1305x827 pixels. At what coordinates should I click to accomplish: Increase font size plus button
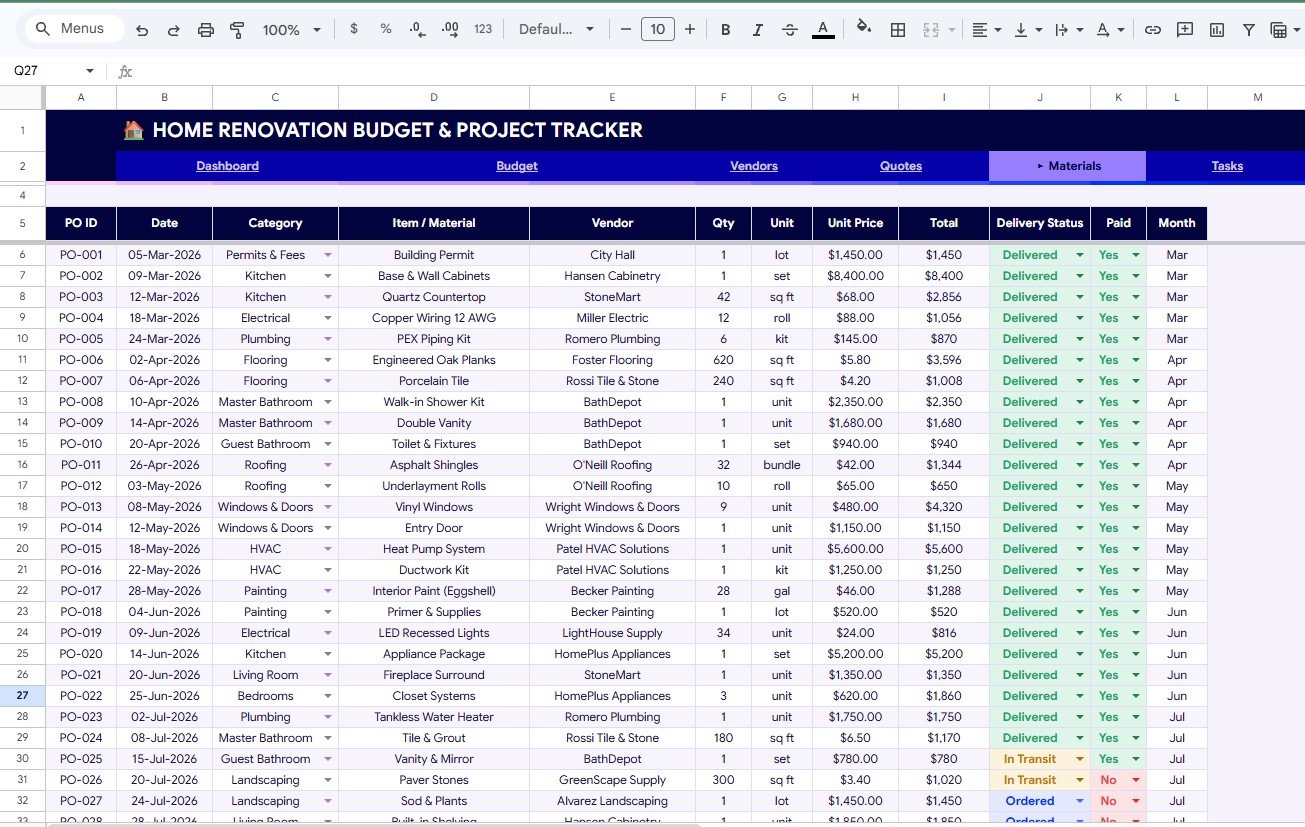(690, 29)
